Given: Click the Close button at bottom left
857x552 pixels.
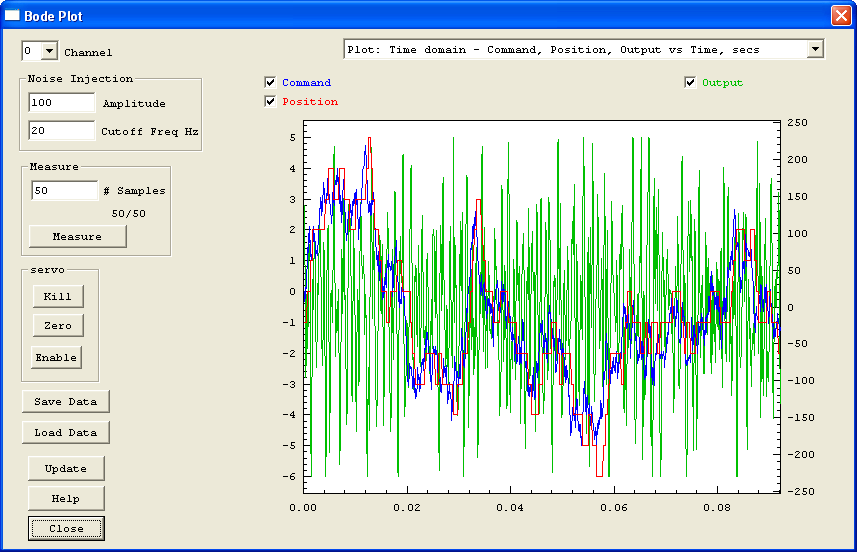Looking at the screenshot, I should tap(65, 528).
